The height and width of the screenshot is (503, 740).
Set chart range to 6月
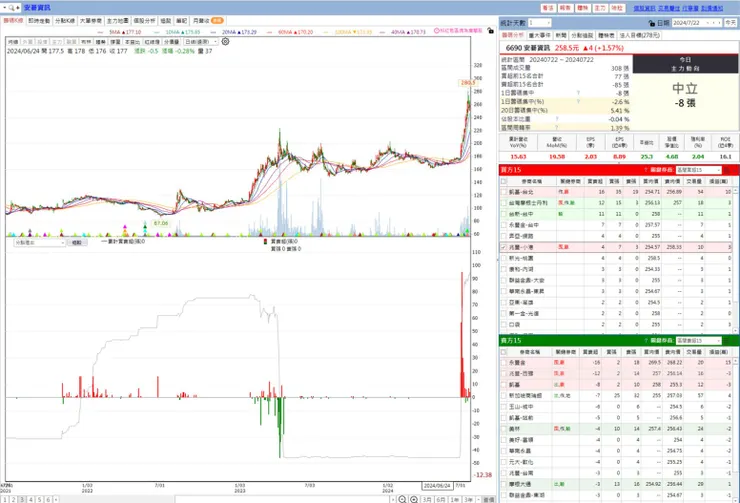(x=440, y=499)
